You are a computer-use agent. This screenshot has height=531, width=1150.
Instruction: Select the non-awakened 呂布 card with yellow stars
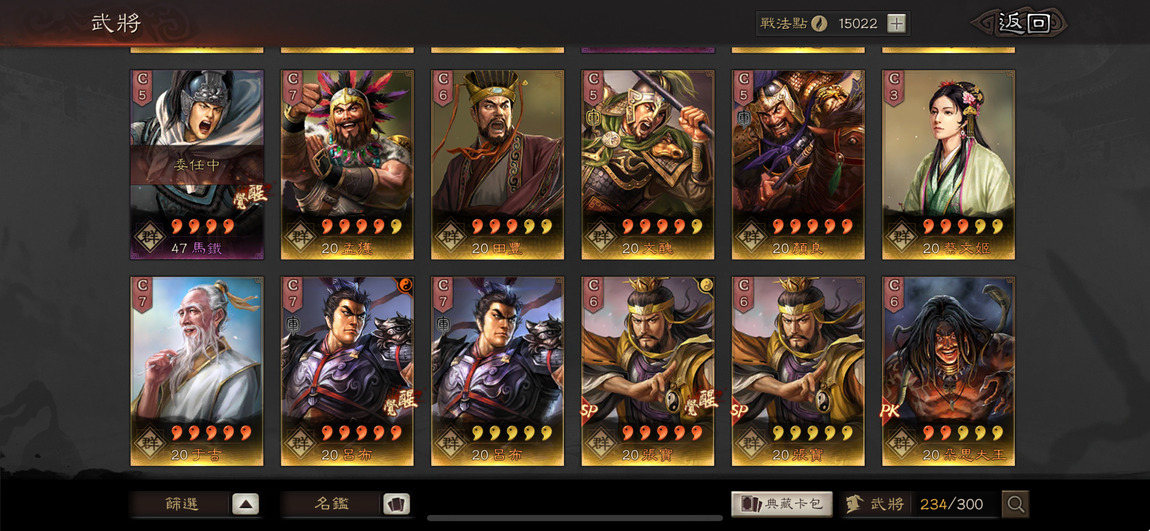click(x=497, y=371)
